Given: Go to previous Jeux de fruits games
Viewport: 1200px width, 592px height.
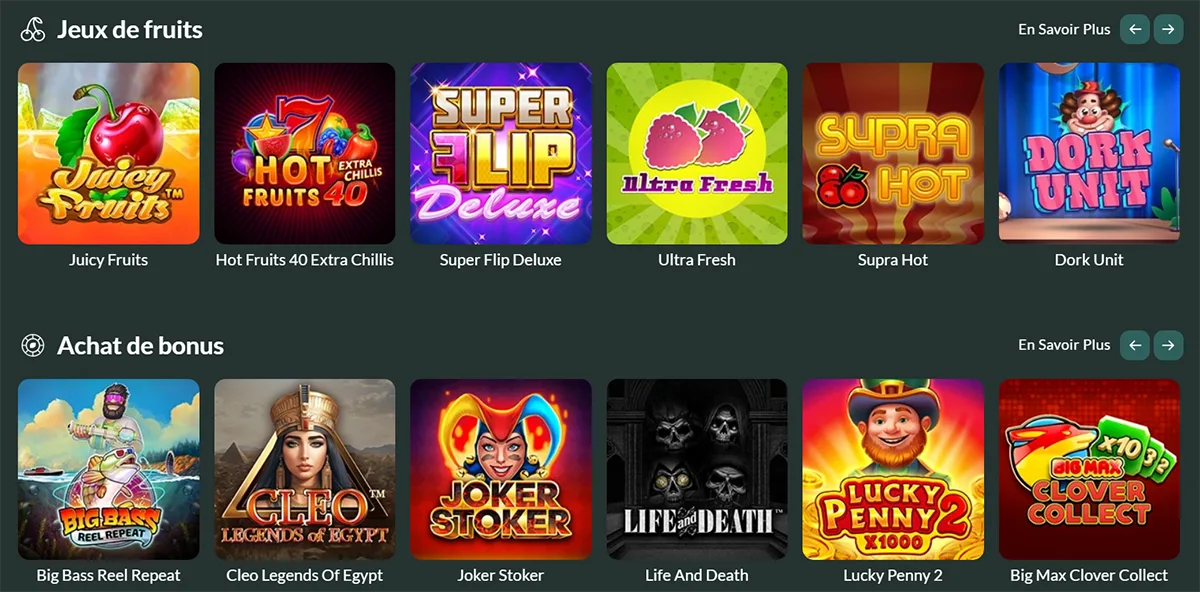Looking at the screenshot, I should click(1134, 29).
